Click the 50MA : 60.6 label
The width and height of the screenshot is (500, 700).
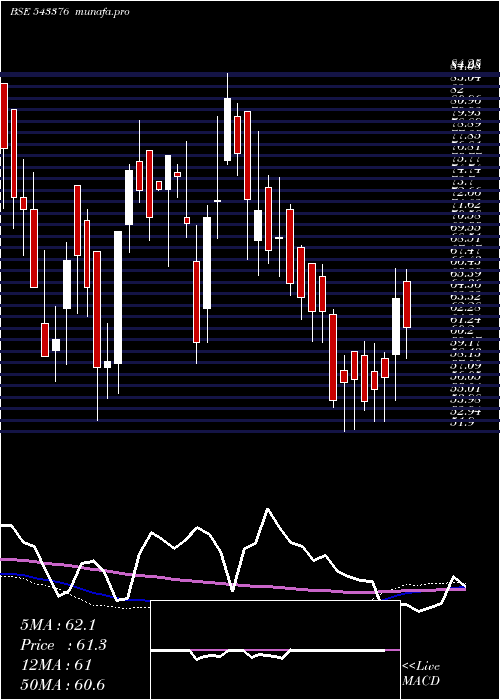click(x=62, y=684)
